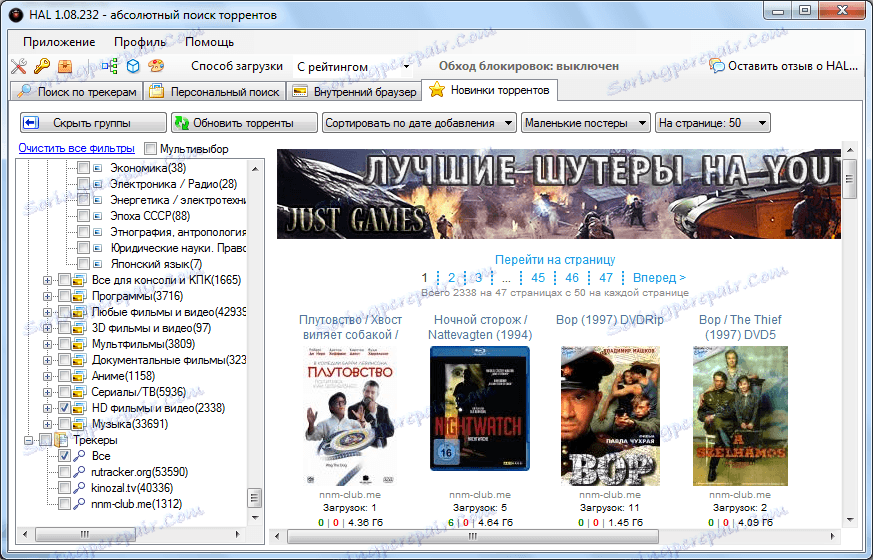Click the Трекеры folder icon
The height and width of the screenshot is (560, 873).
click(61, 440)
